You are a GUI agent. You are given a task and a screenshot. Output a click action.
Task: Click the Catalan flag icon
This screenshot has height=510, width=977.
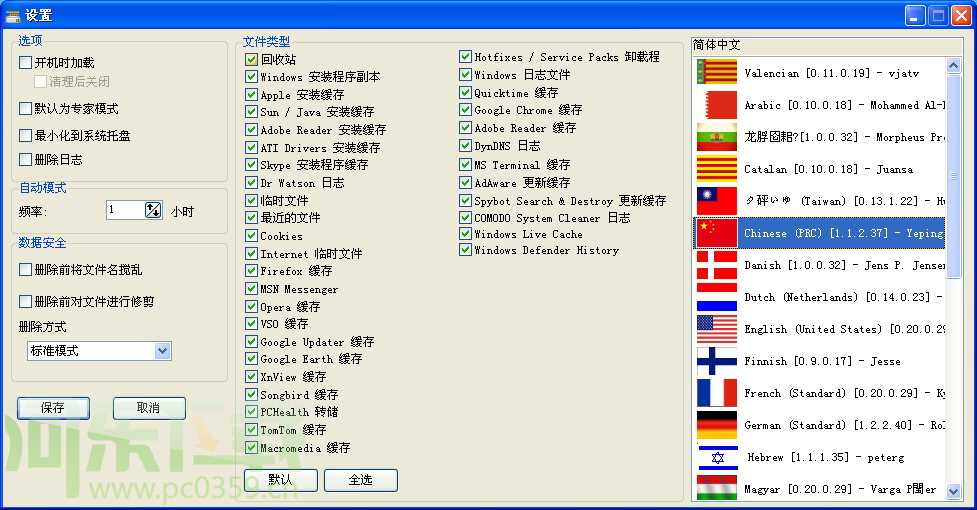pyautogui.click(x=717, y=169)
